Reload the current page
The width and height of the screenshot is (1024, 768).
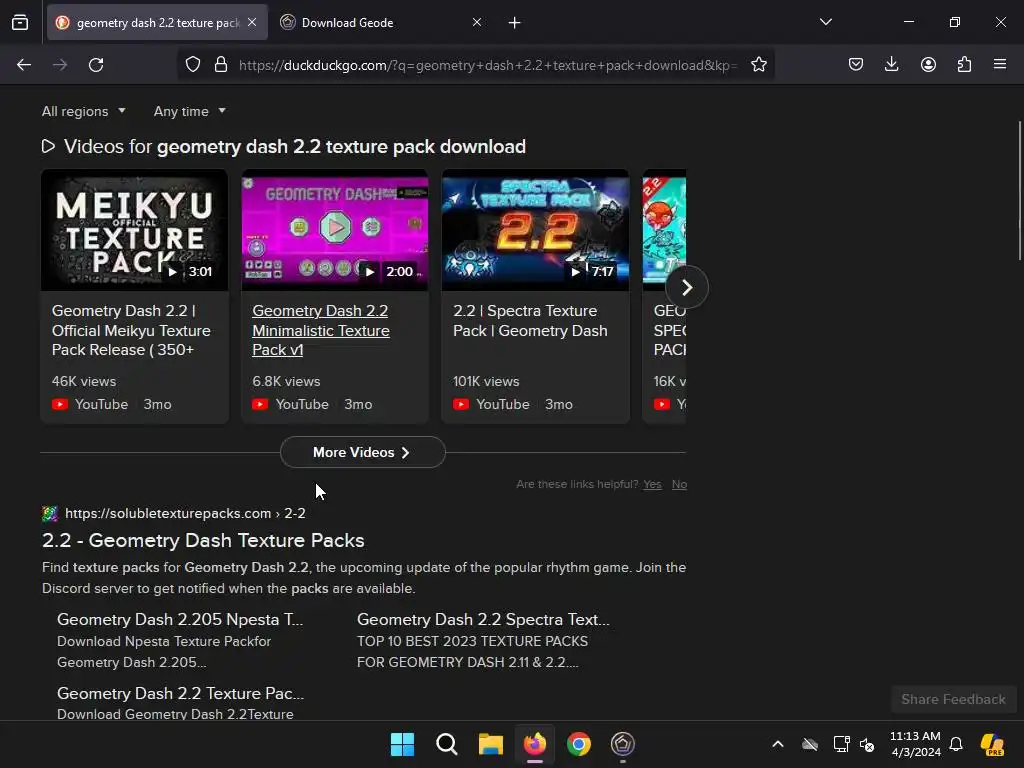(x=96, y=65)
